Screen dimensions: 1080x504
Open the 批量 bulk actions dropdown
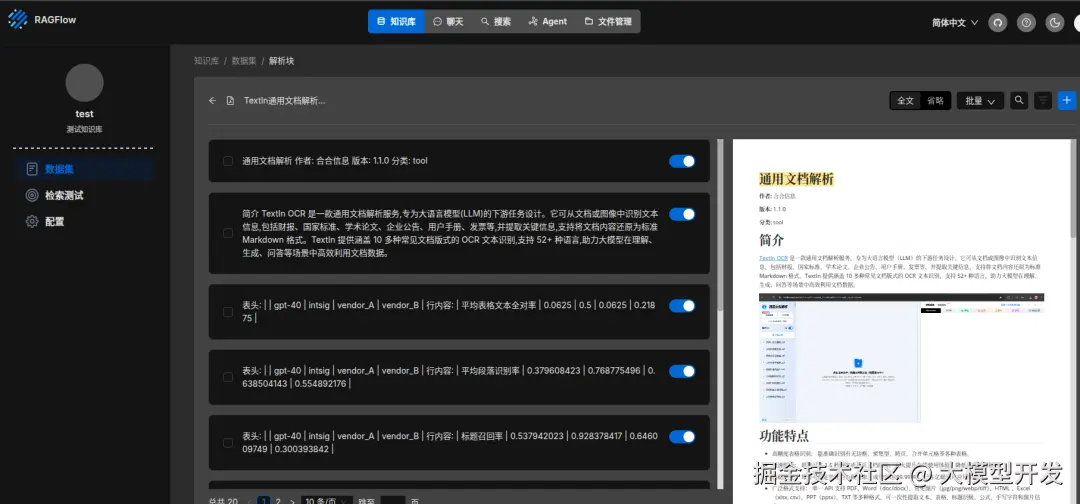(980, 101)
